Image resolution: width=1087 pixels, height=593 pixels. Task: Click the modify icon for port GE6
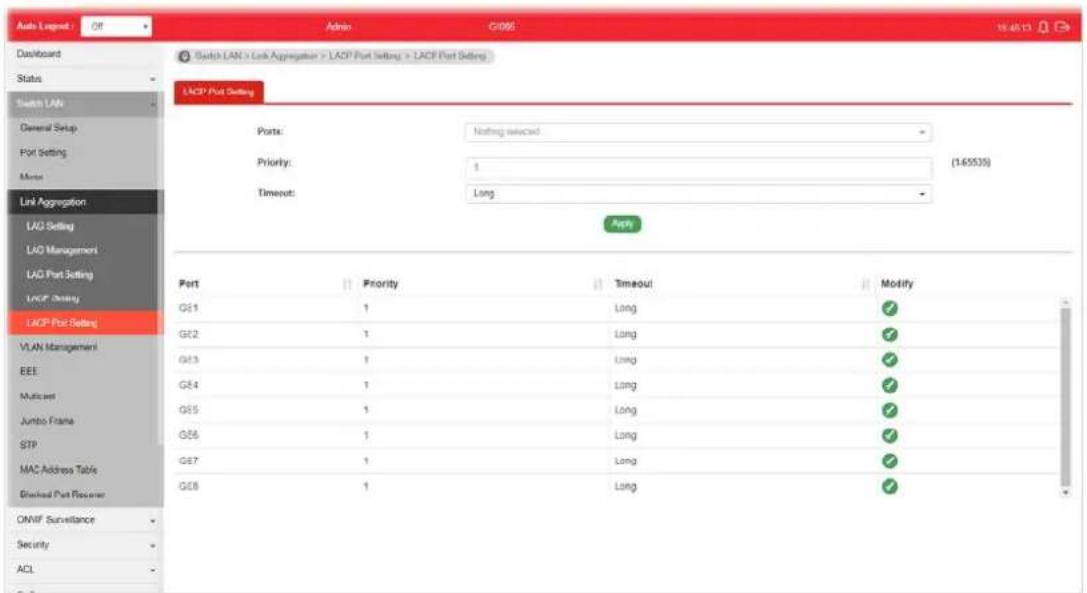[x=889, y=436]
